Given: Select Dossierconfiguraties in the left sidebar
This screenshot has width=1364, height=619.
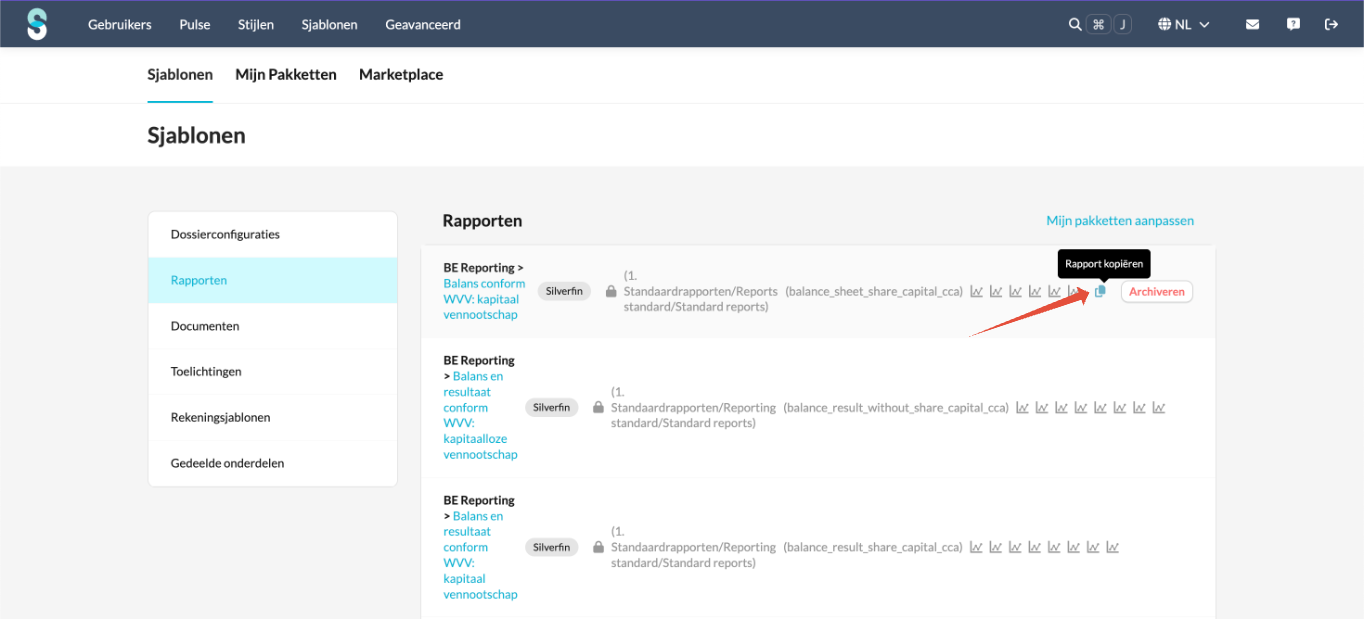Looking at the screenshot, I should point(225,235).
